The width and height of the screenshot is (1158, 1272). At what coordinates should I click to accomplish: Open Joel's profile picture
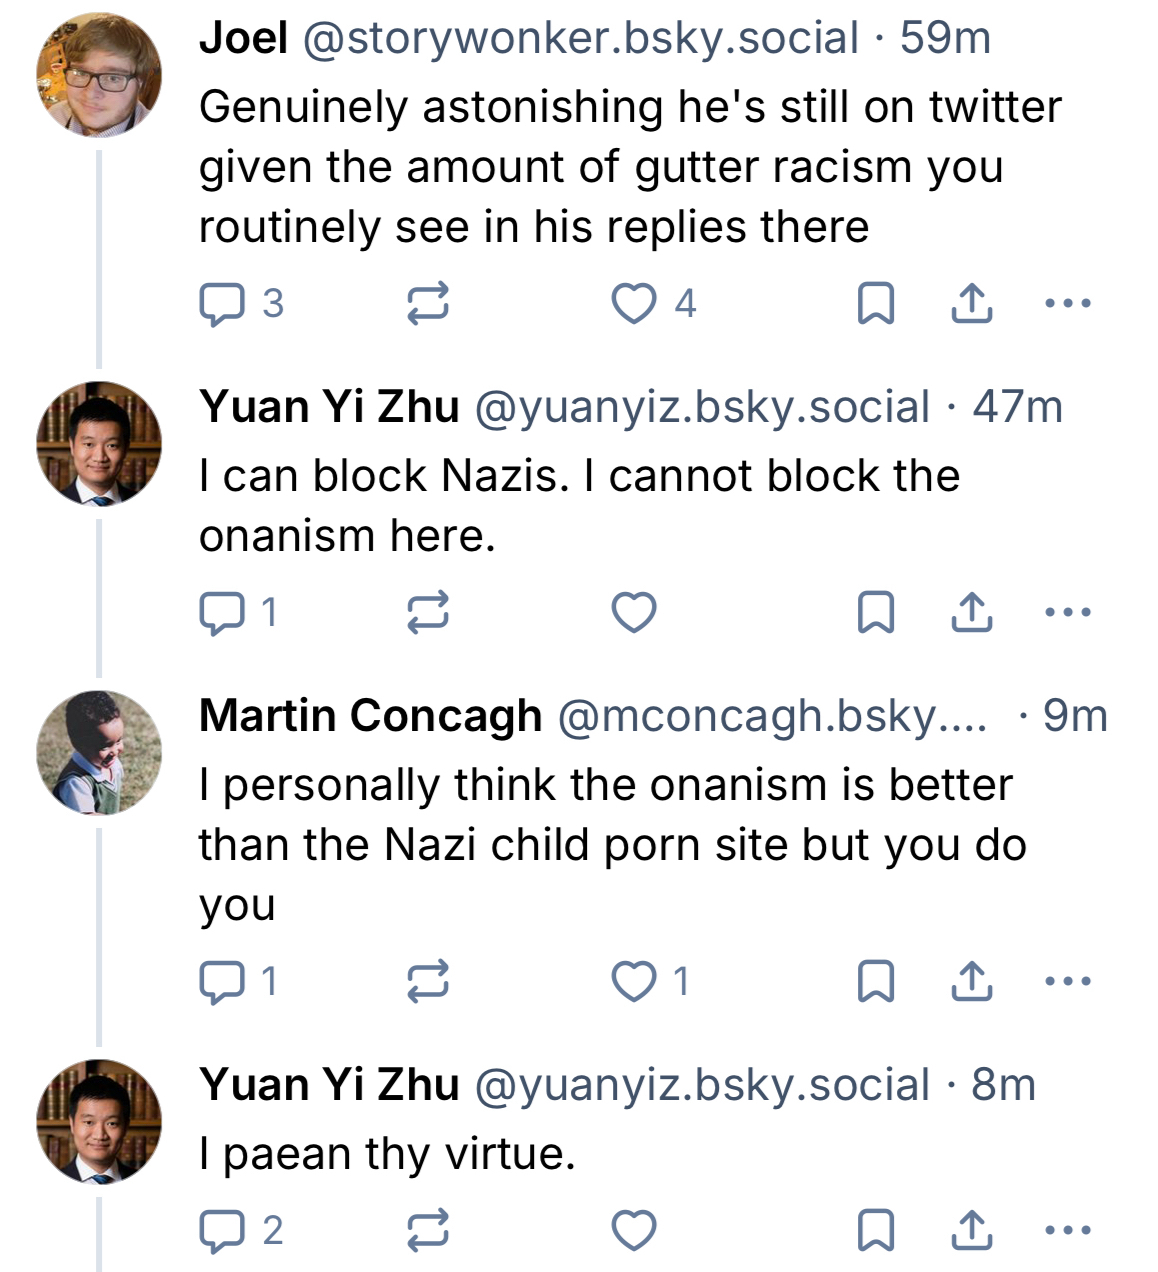pos(99,75)
